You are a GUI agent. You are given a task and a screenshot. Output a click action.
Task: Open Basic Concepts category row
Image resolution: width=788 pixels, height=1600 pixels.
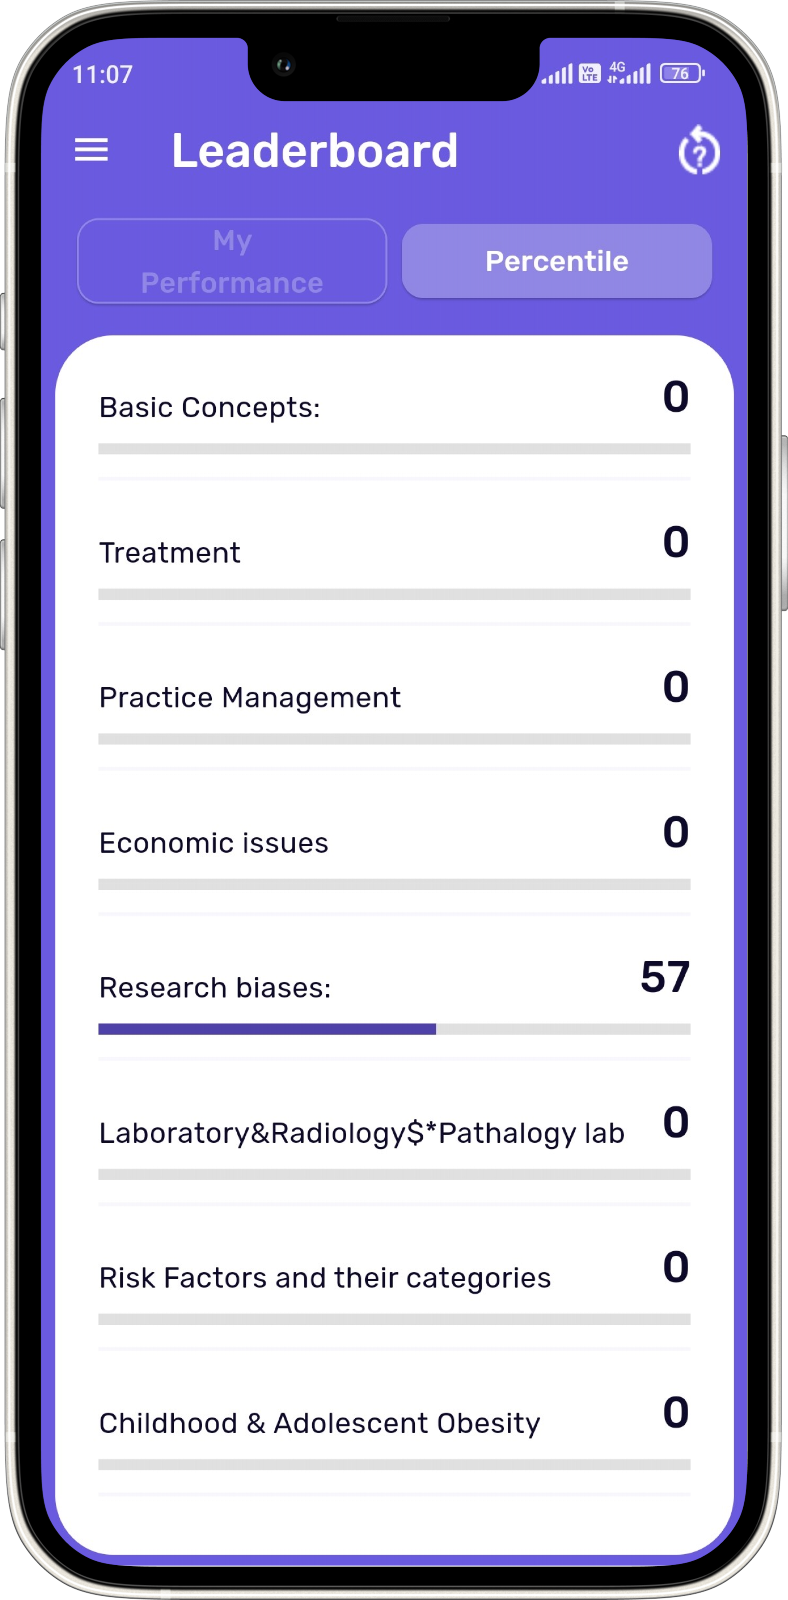click(x=210, y=408)
